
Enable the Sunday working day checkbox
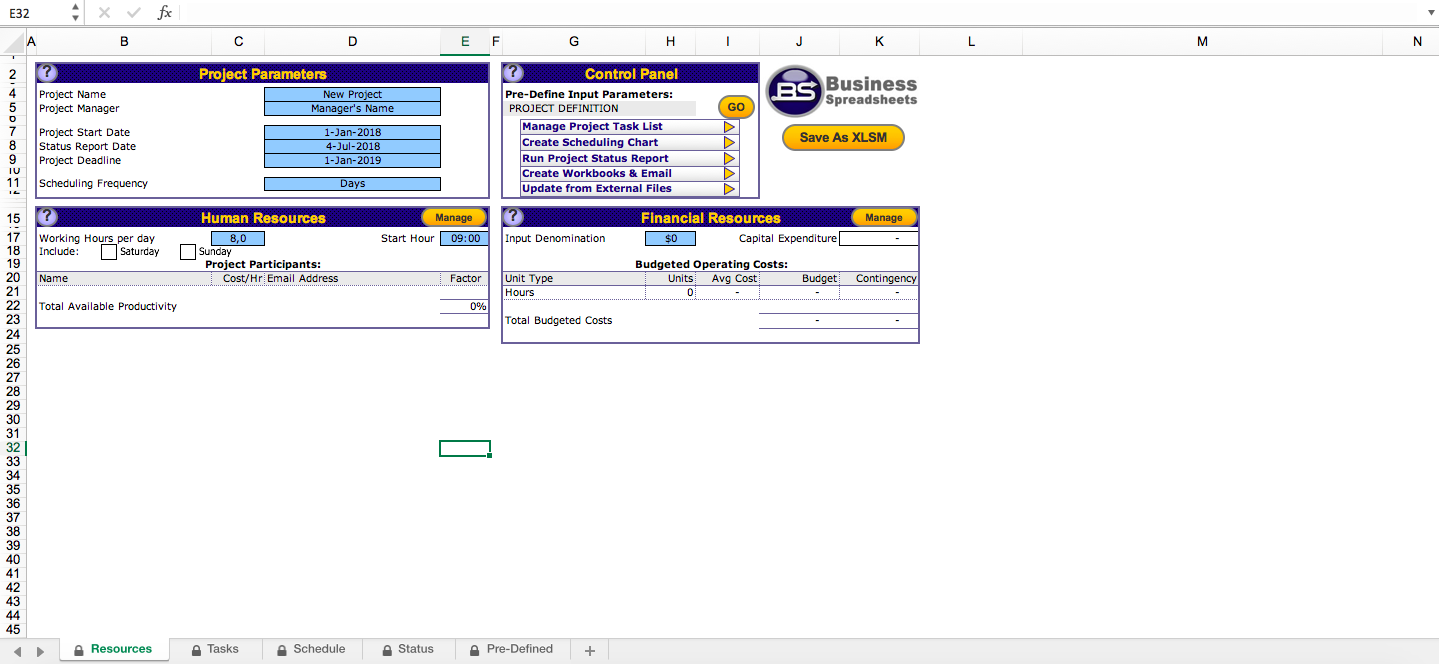(x=187, y=251)
